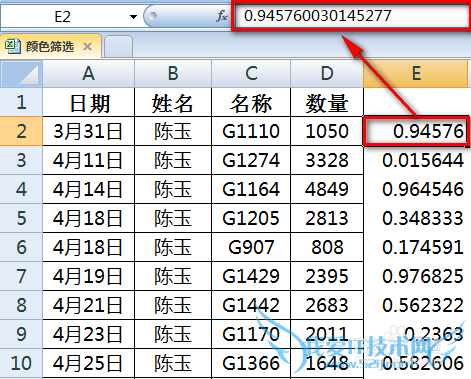Select cell containing 4月14日
Image resolution: width=471 pixels, height=379 pixels.
click(x=89, y=189)
